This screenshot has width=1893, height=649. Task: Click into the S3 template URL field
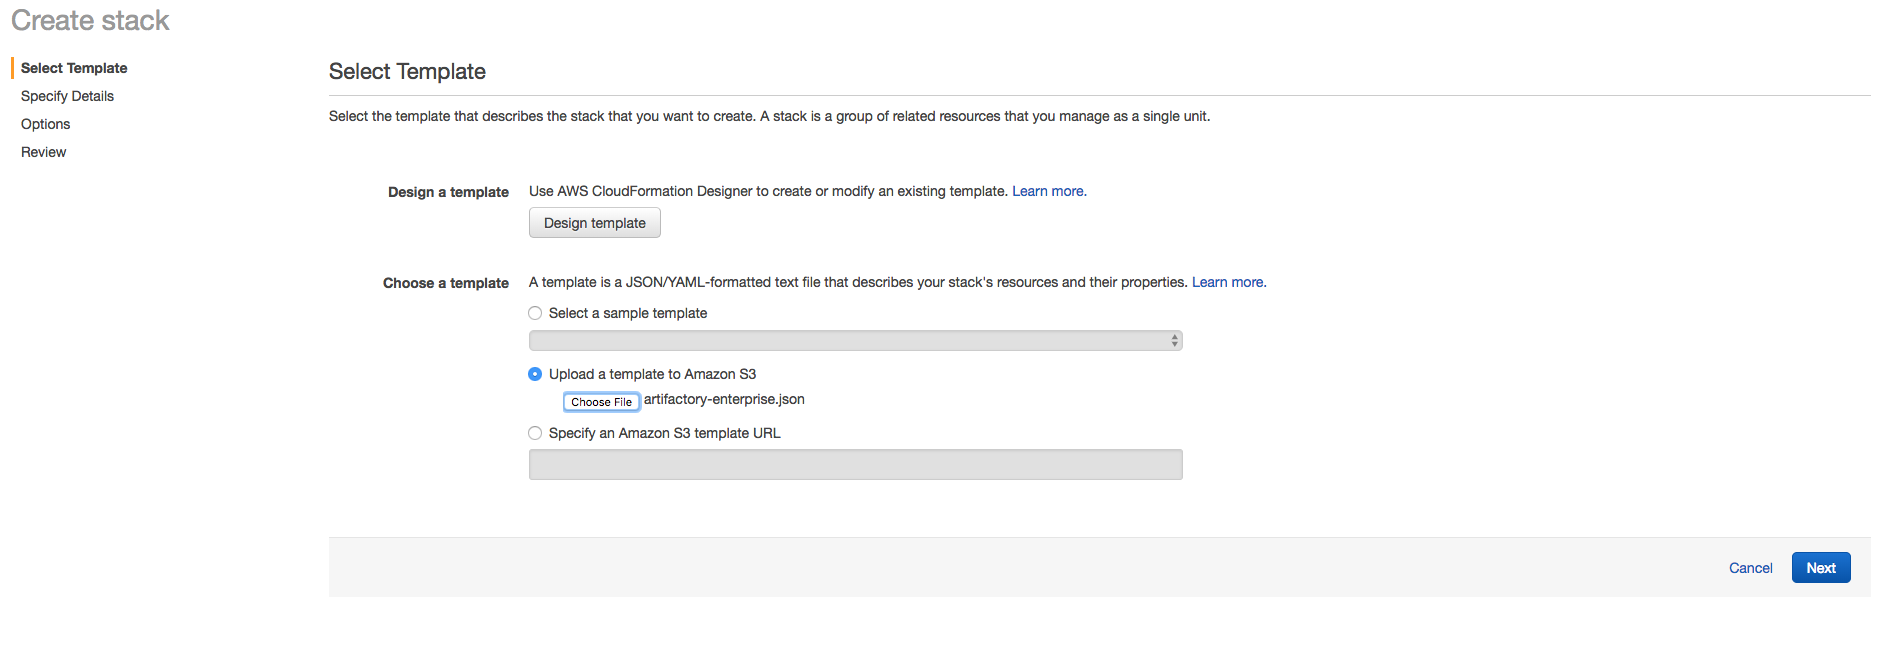point(855,465)
